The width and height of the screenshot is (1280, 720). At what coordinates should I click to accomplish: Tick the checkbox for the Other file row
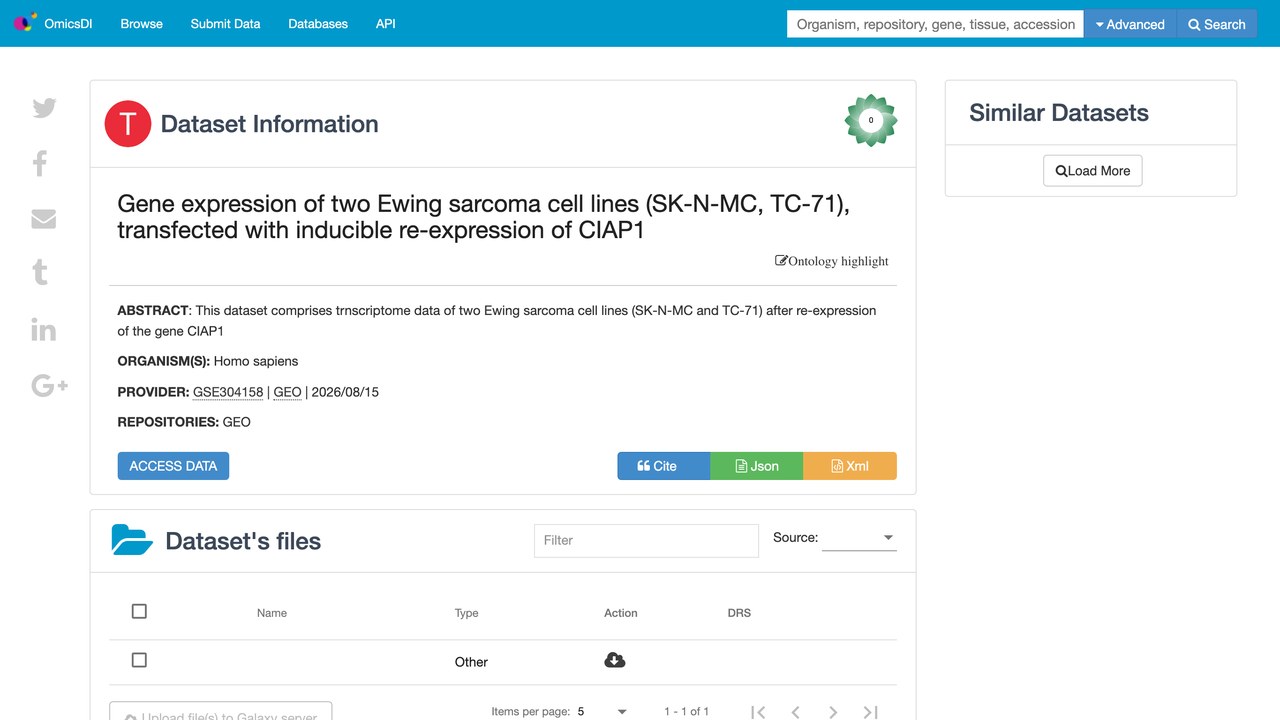[x=139, y=660]
